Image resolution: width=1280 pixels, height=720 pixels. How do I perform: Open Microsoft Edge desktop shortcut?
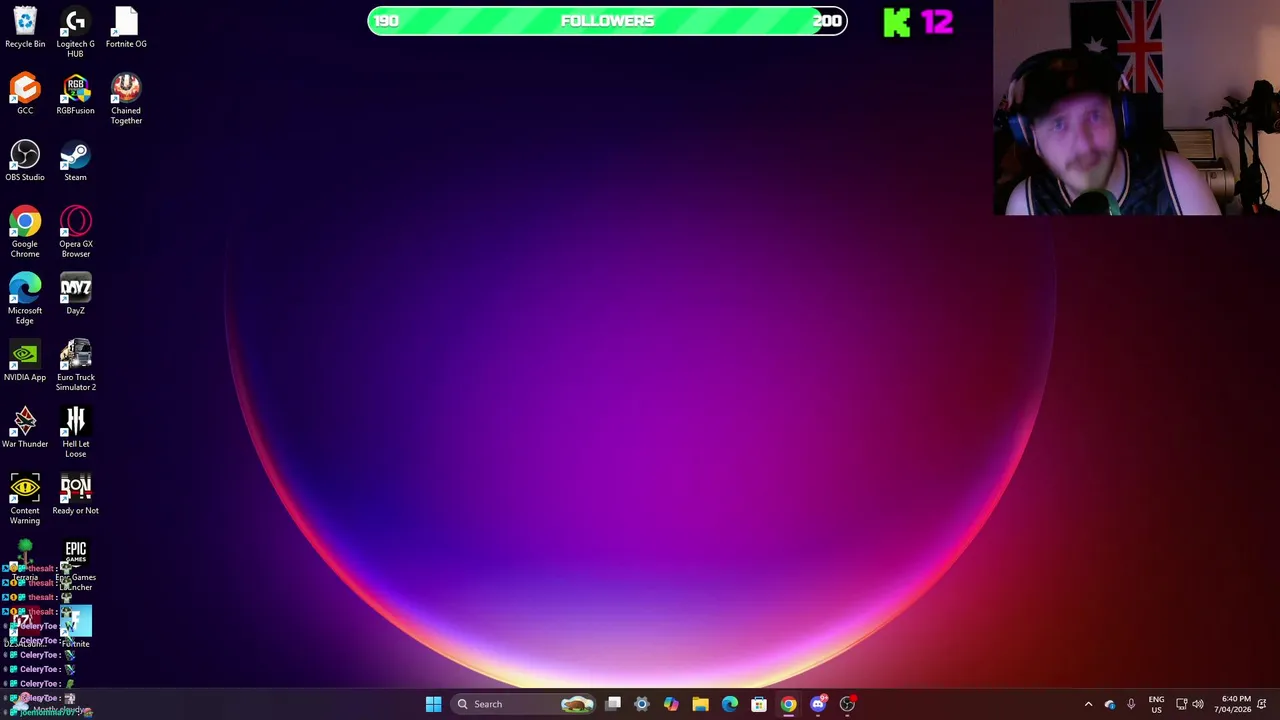click(25, 299)
